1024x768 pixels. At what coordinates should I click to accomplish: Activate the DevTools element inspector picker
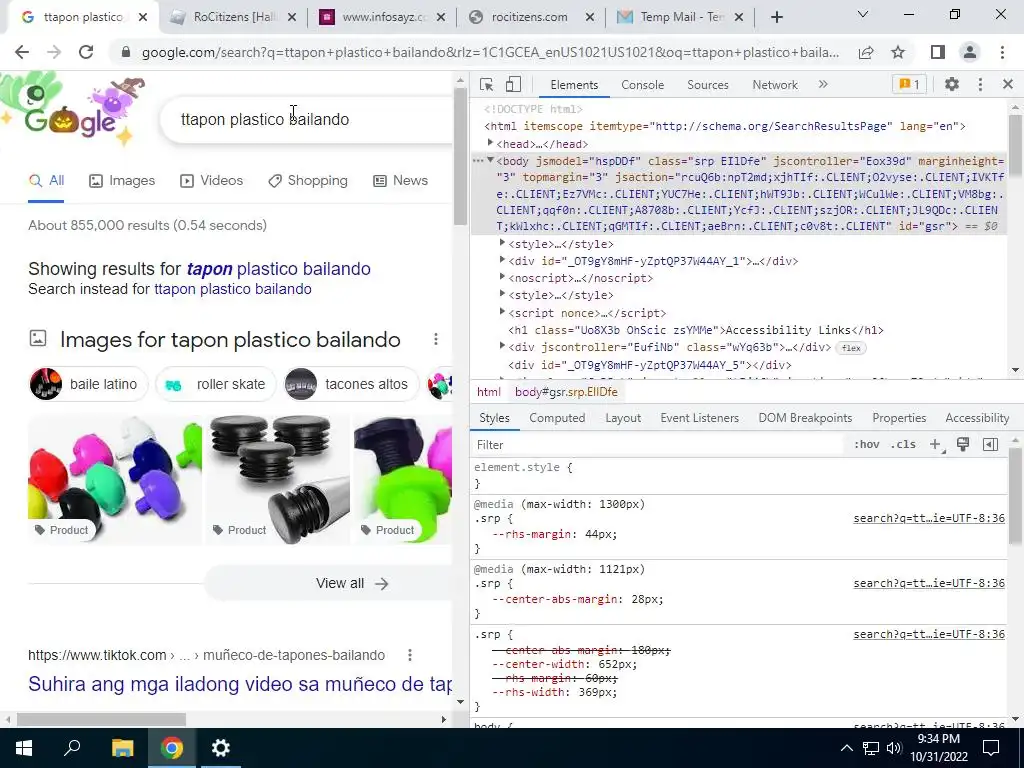[x=486, y=85]
